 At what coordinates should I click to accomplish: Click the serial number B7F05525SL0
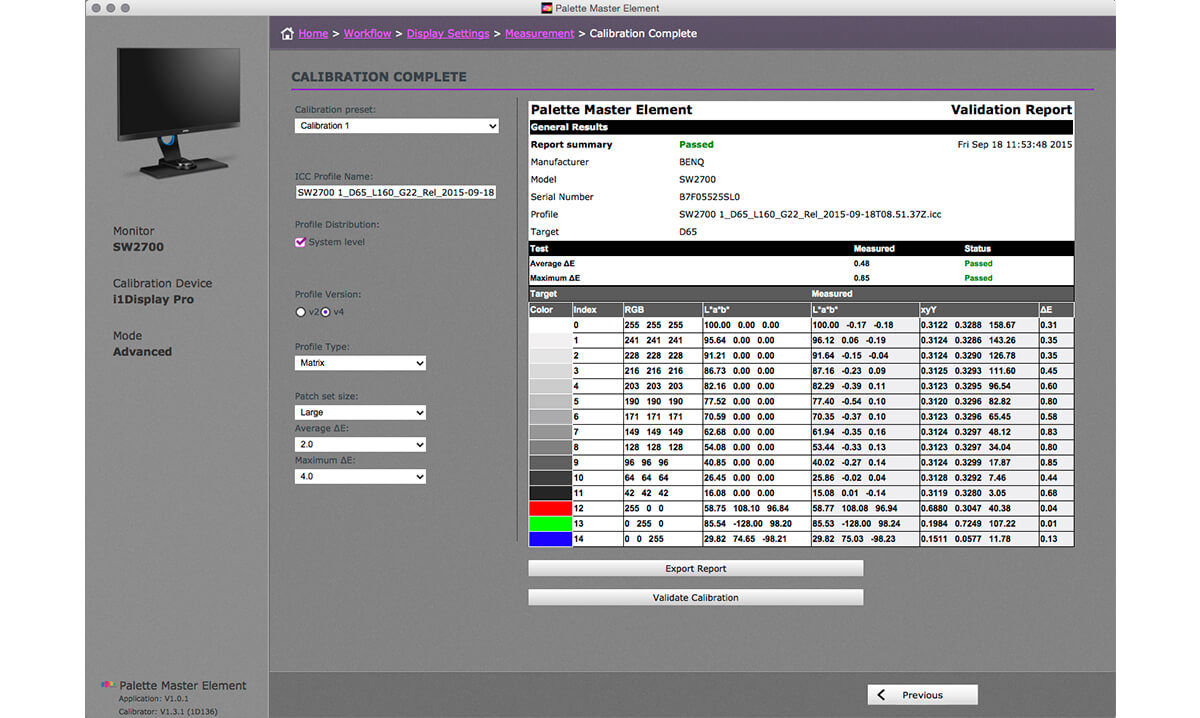click(x=709, y=196)
